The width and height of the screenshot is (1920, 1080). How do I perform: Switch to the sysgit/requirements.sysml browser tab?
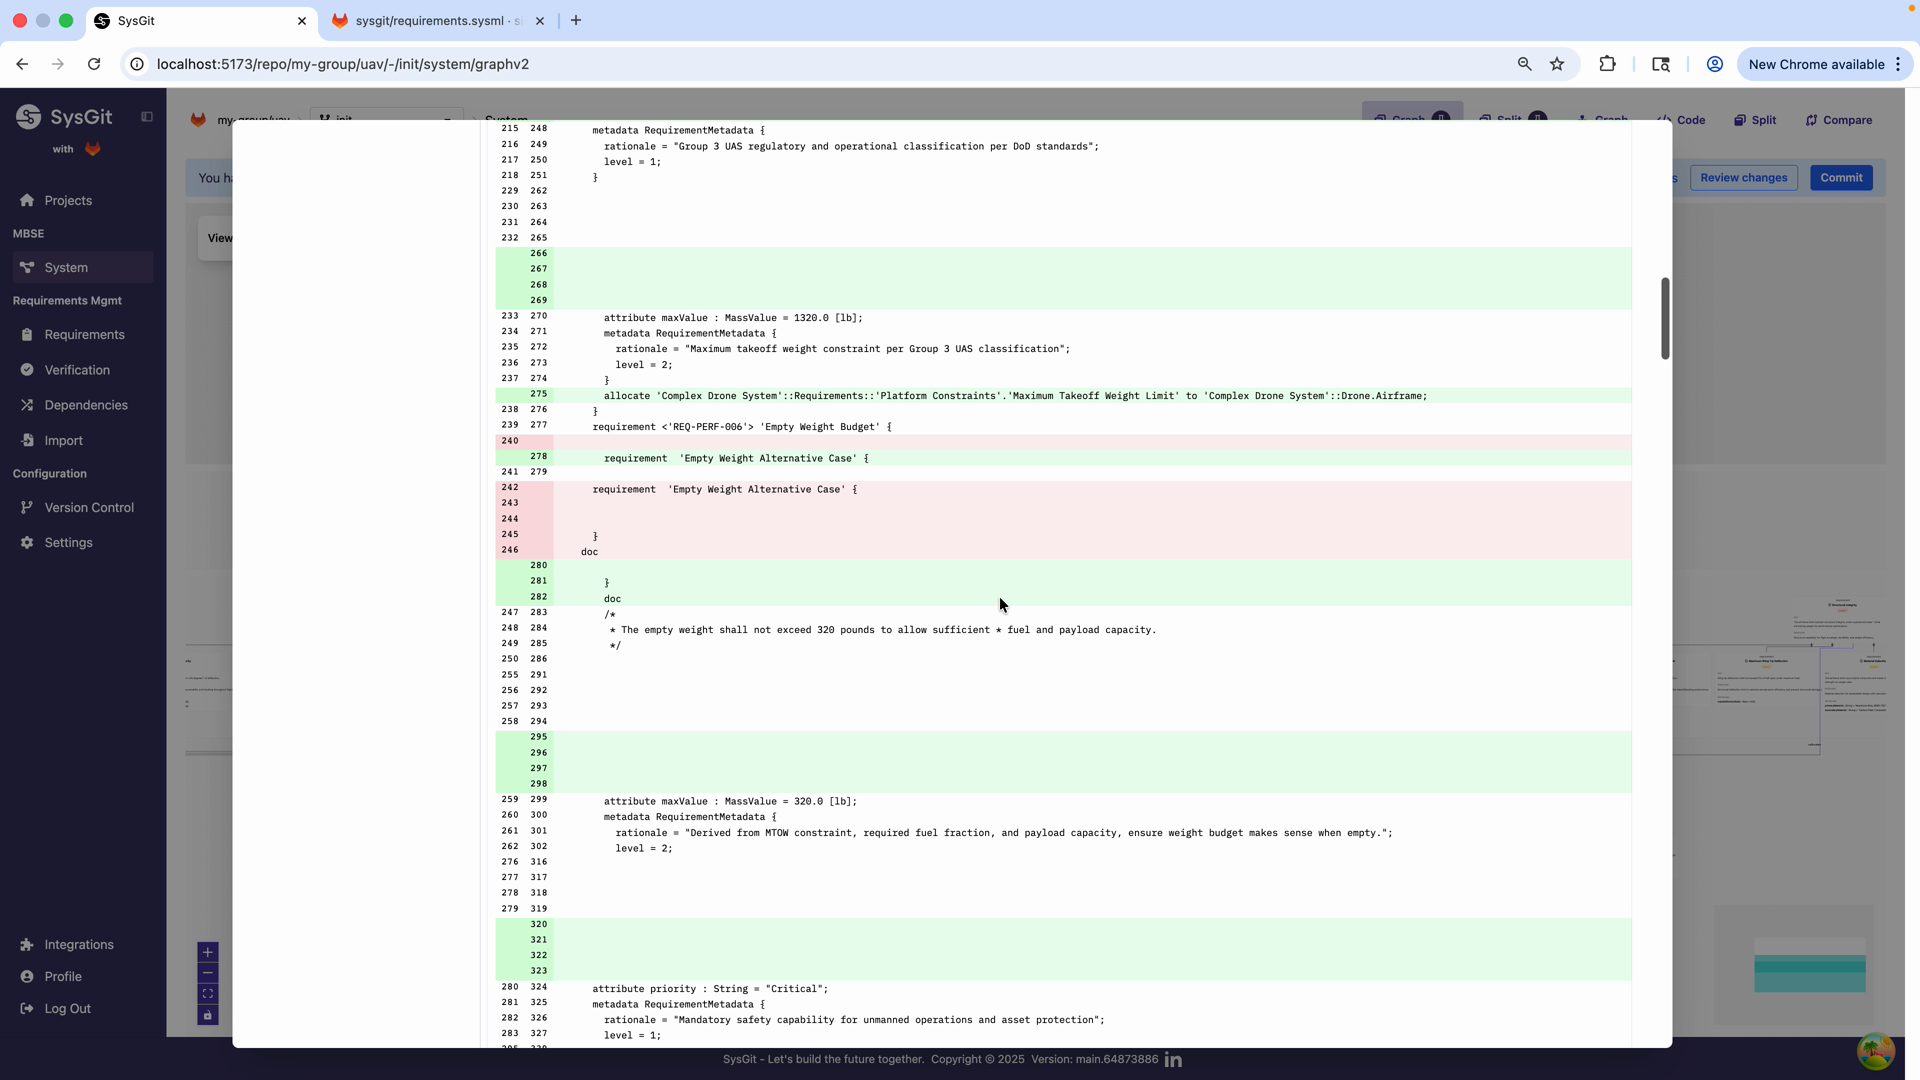coord(430,20)
